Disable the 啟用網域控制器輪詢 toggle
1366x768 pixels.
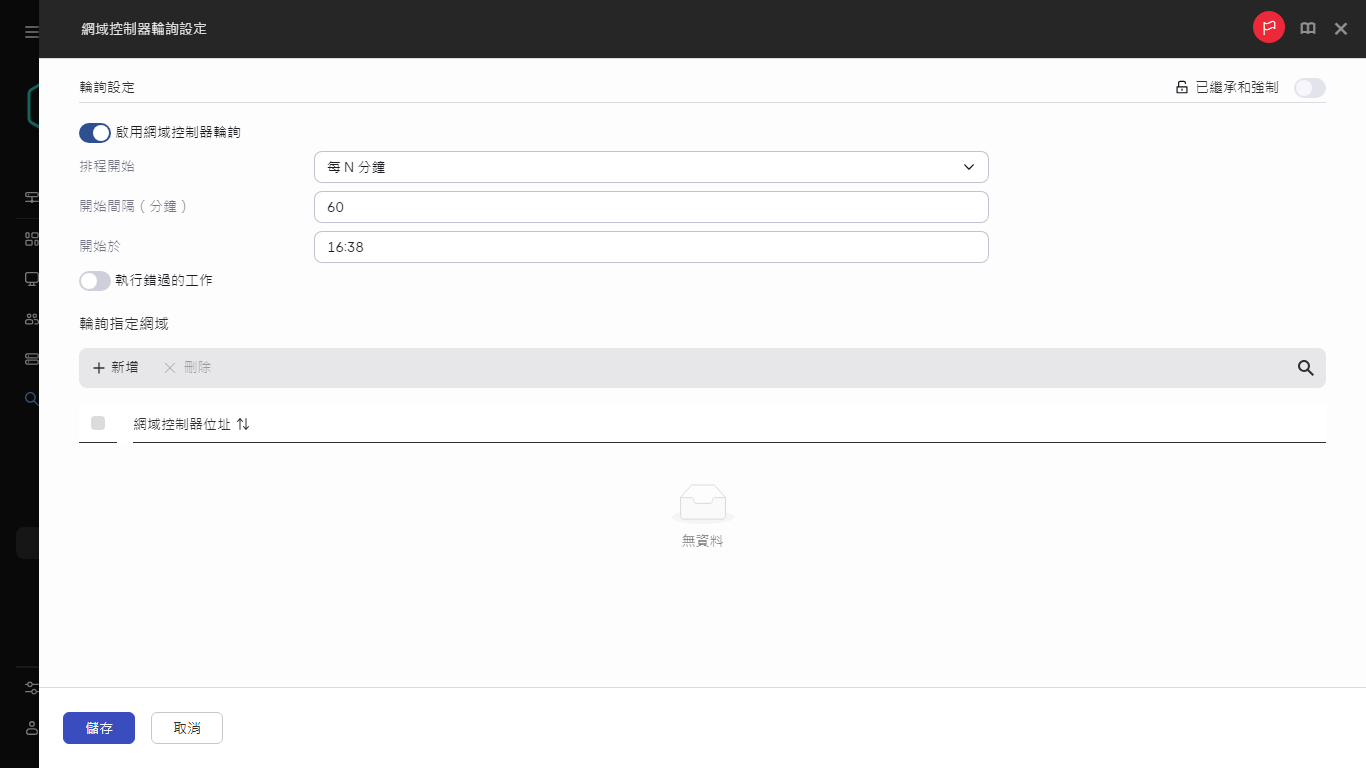coord(95,132)
